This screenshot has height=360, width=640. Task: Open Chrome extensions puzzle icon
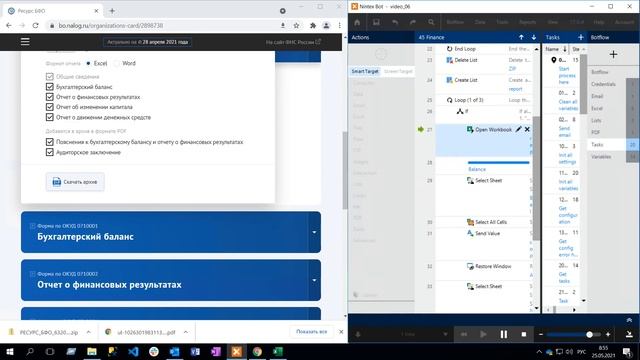click(x=313, y=25)
